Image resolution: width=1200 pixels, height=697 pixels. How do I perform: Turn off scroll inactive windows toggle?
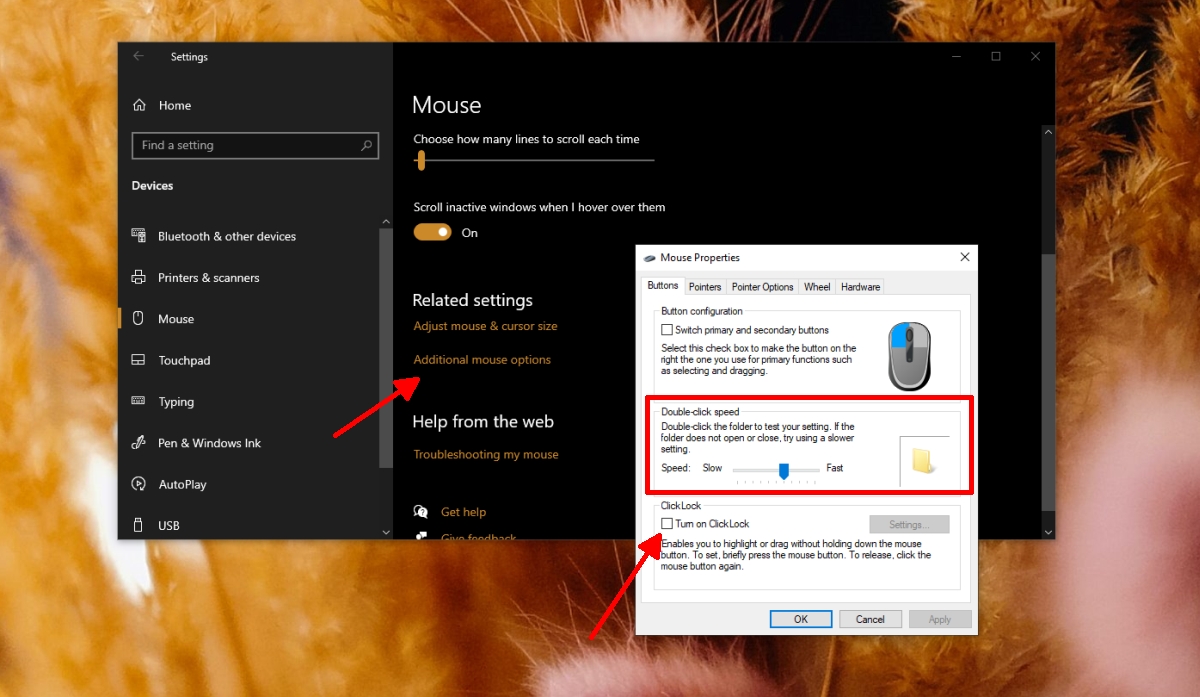pyautogui.click(x=432, y=232)
